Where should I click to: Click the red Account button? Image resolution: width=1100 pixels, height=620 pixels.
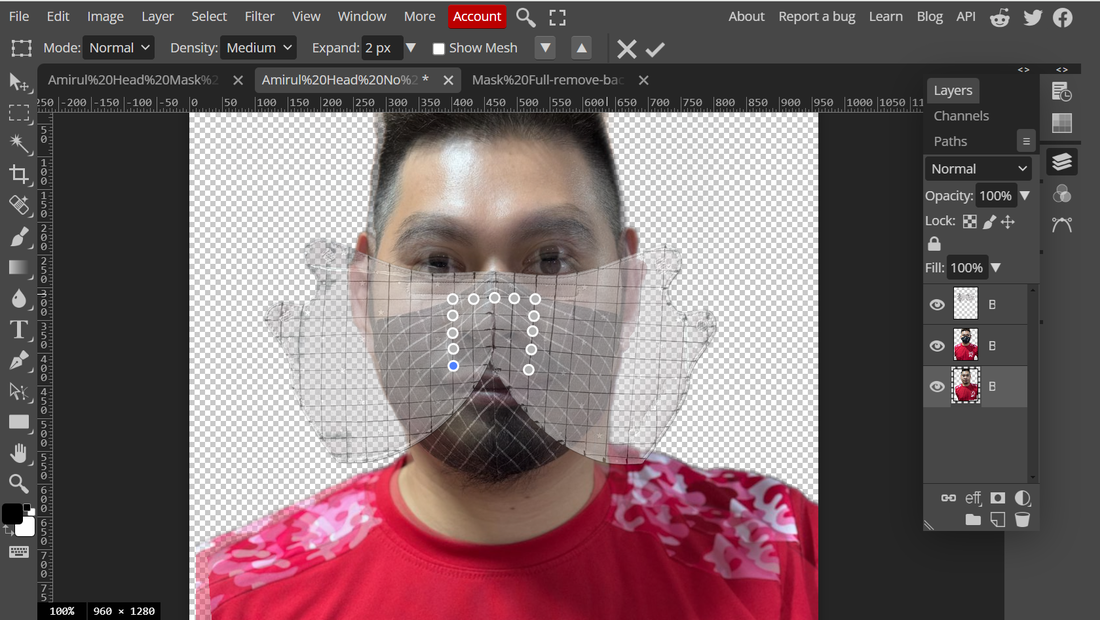click(x=477, y=16)
